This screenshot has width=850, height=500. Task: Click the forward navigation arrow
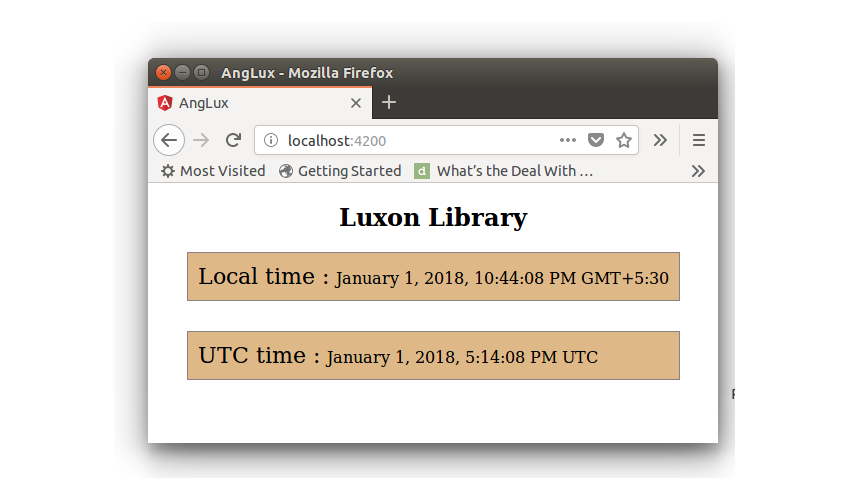201,140
